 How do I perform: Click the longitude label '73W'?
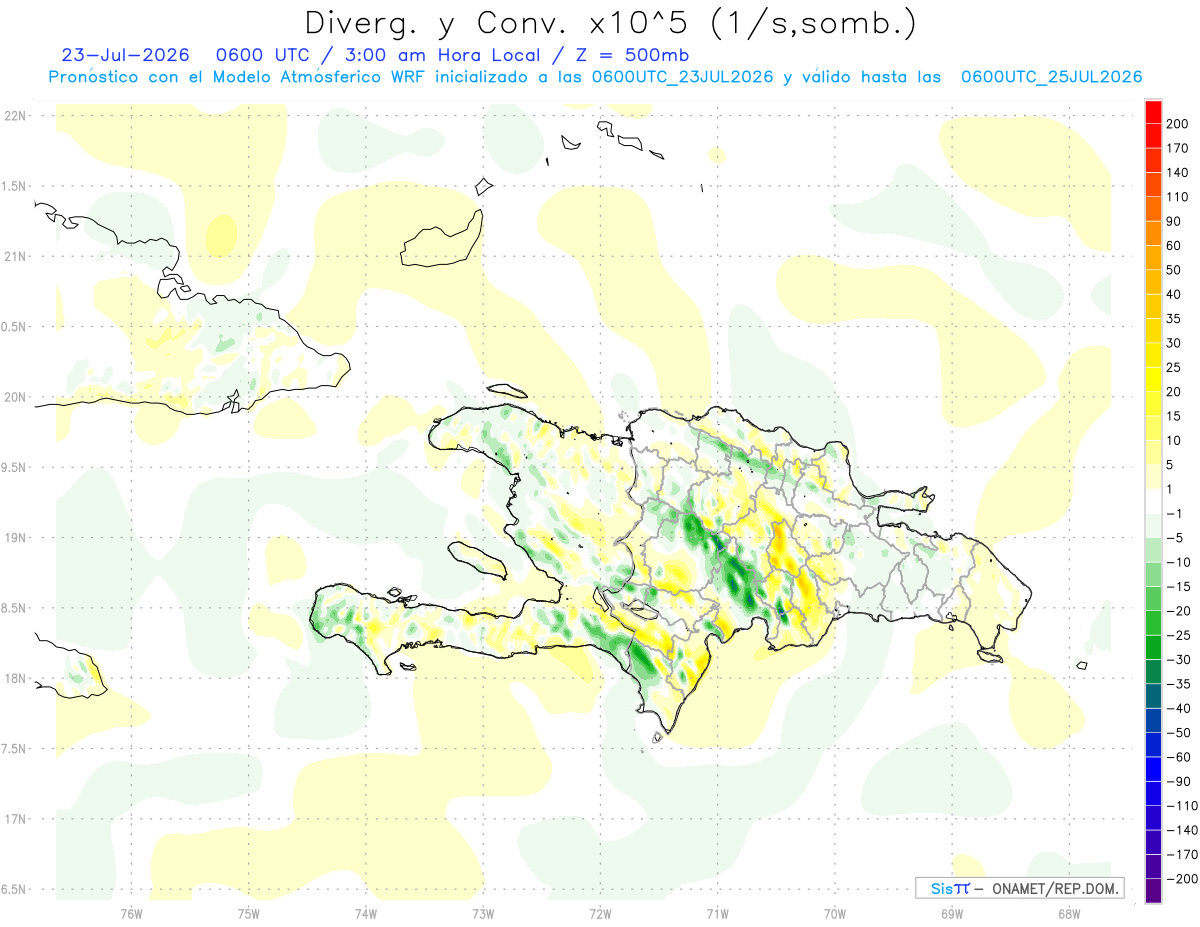[x=483, y=915]
